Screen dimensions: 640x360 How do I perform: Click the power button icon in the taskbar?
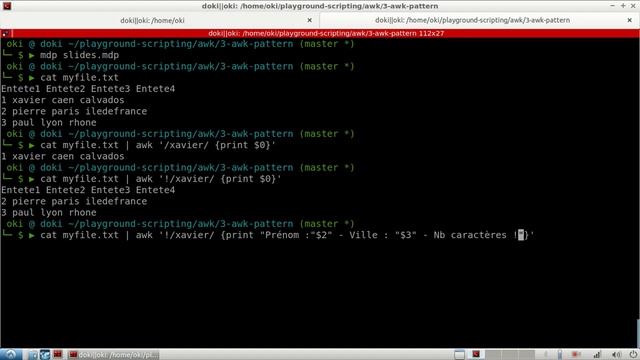point(633,354)
